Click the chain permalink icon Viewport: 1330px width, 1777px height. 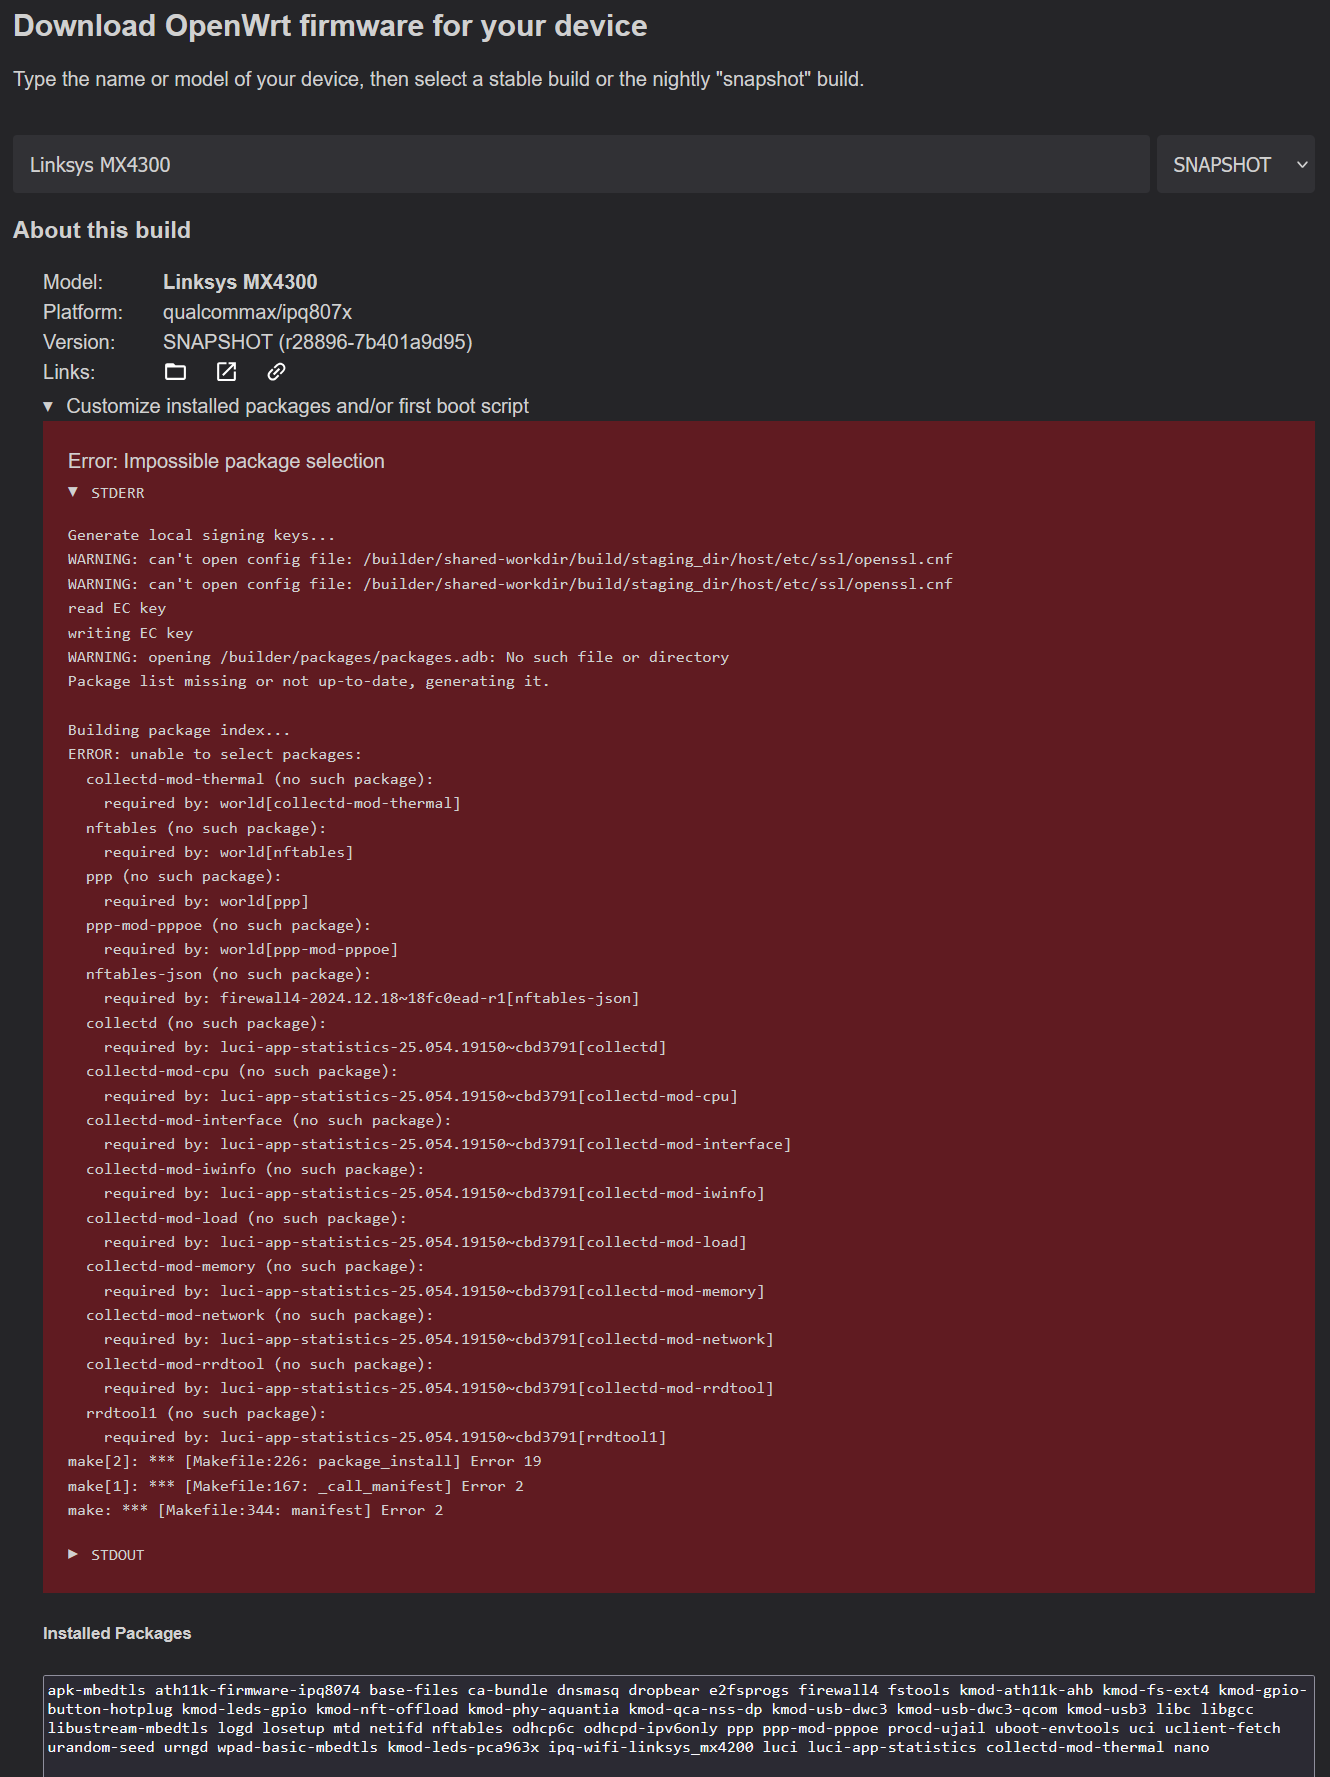(x=277, y=372)
